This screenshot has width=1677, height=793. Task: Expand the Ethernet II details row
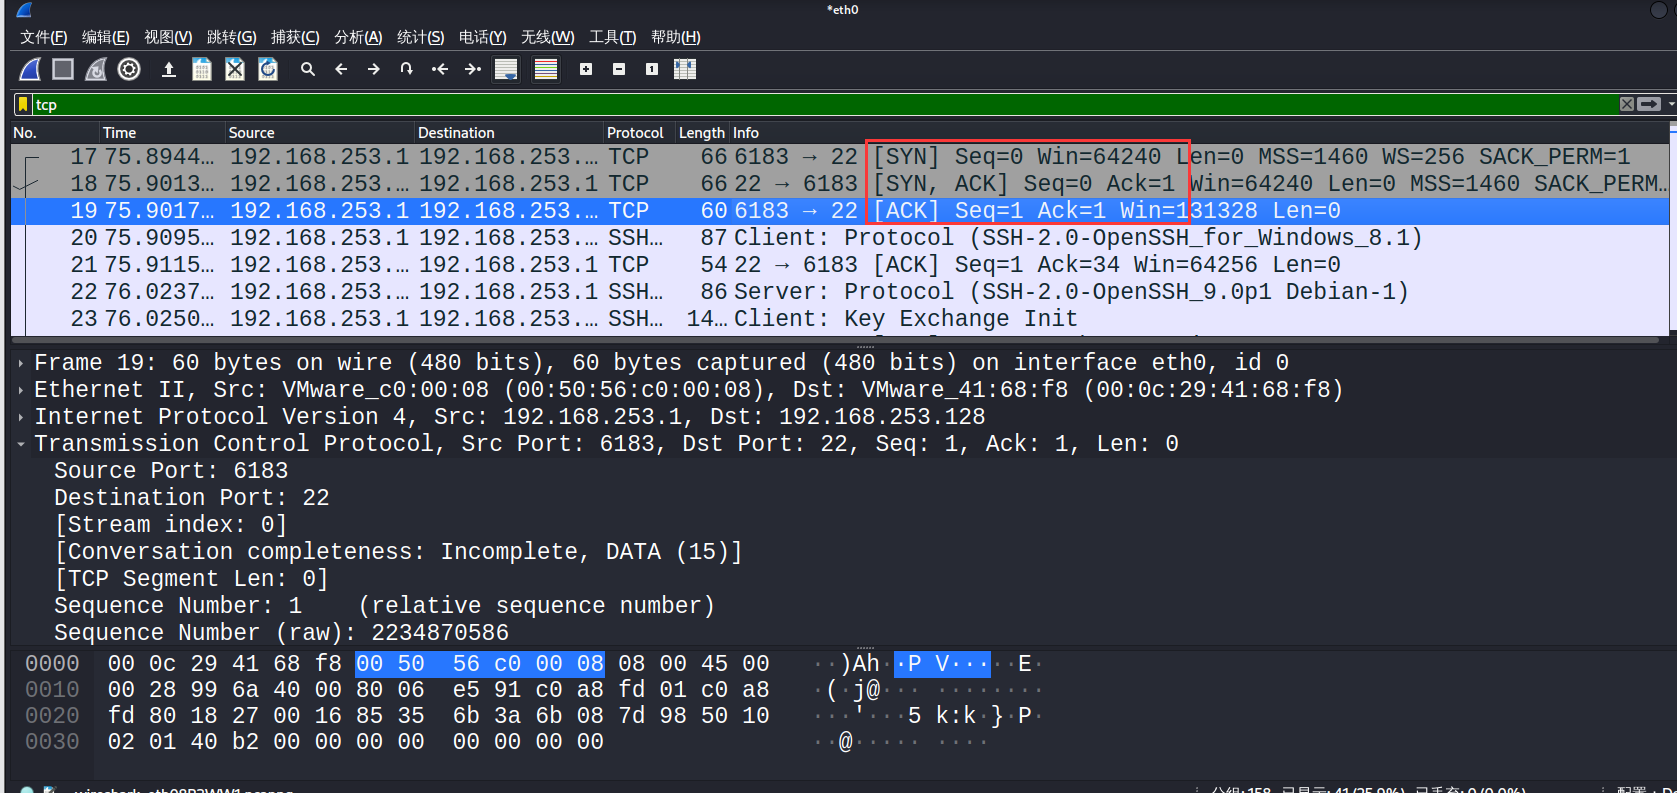point(21,390)
